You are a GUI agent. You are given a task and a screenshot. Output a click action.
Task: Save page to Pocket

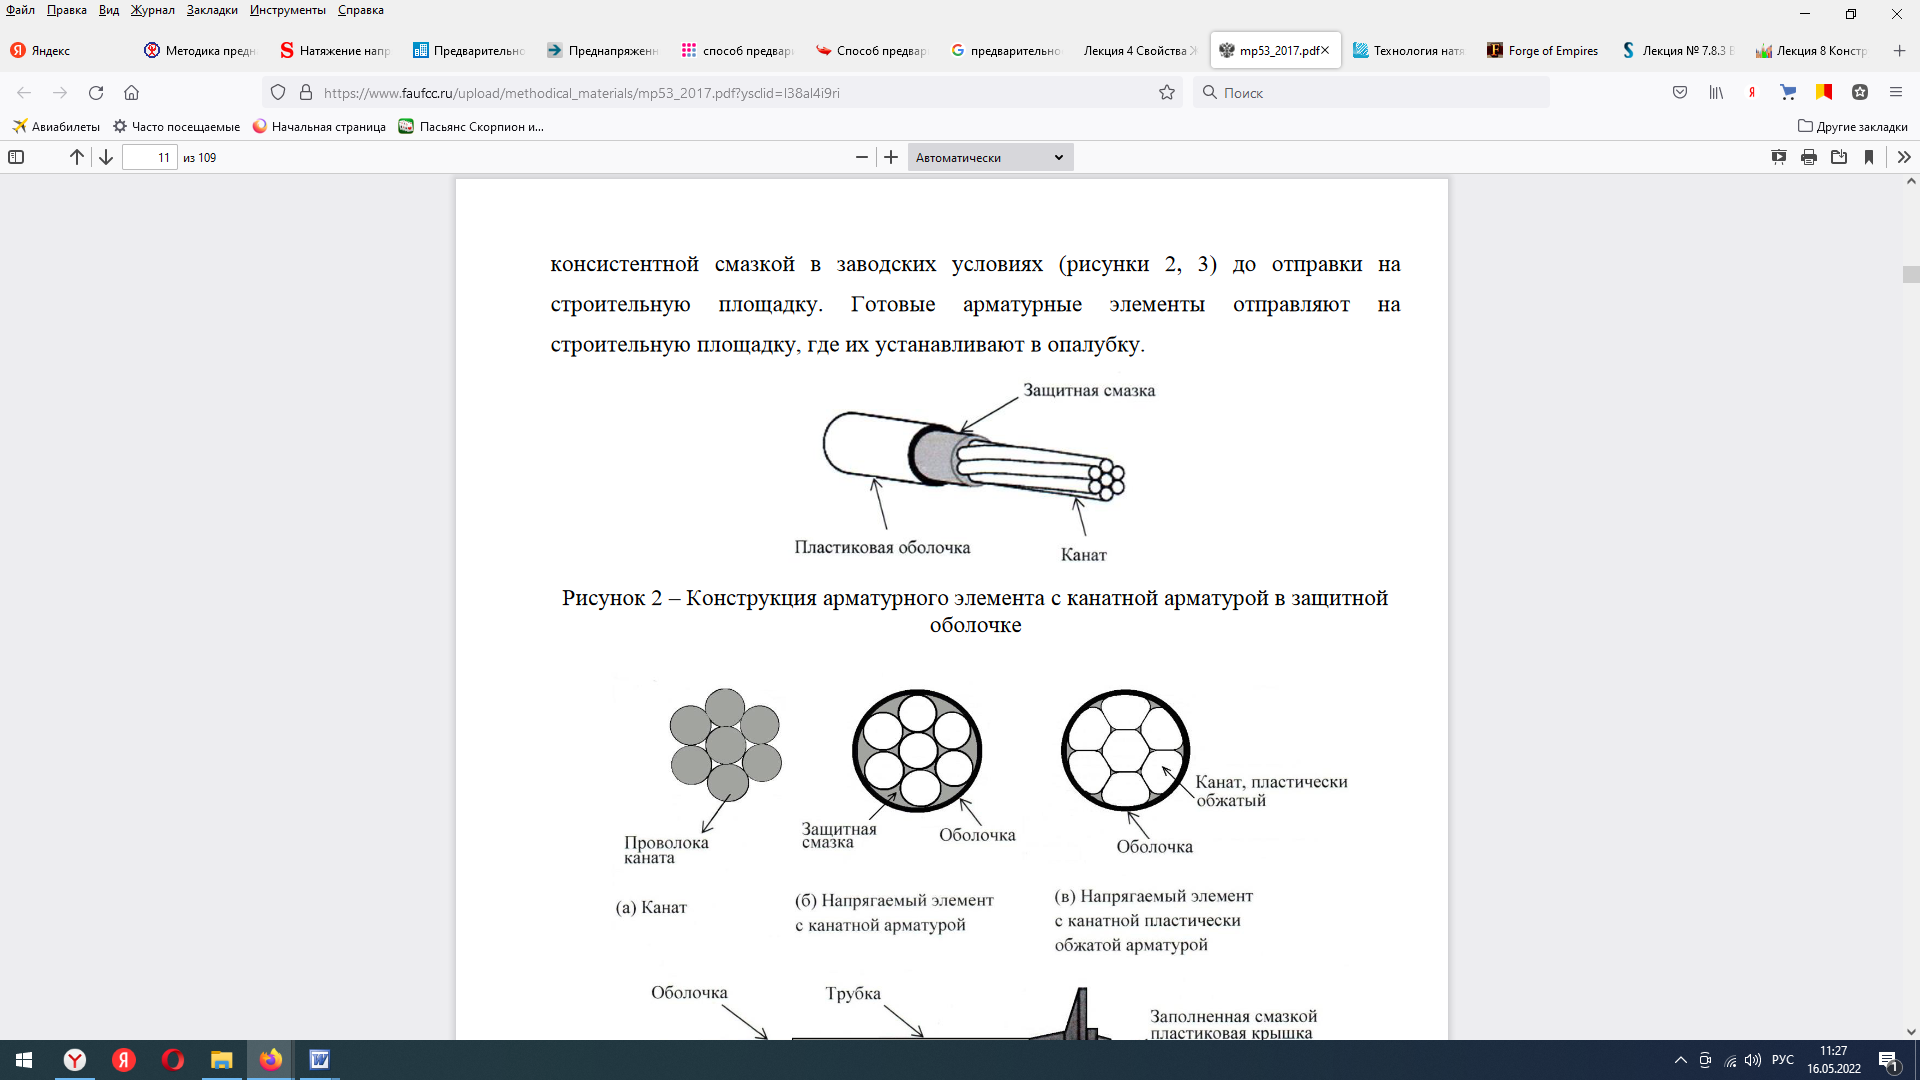1680,93
